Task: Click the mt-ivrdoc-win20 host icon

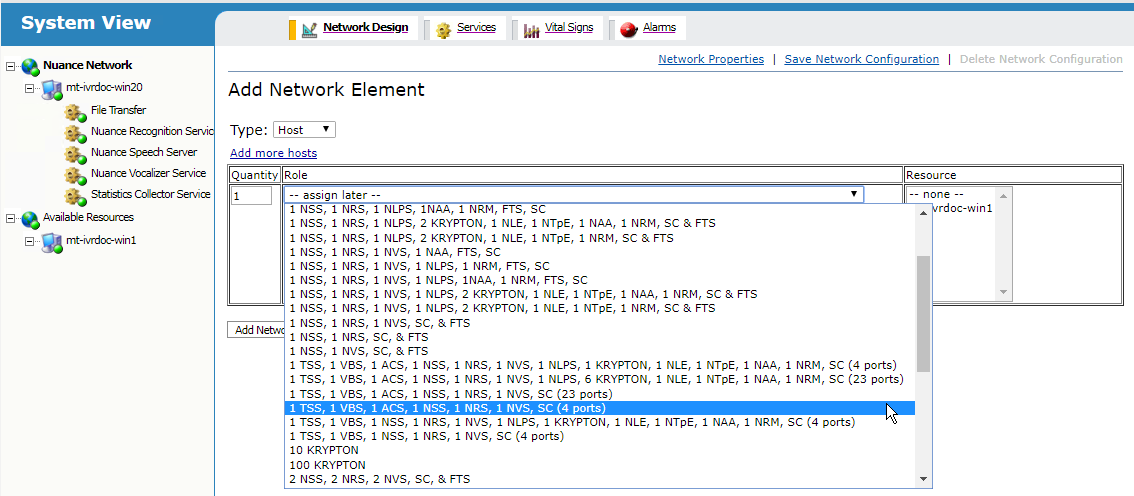Action: [52, 89]
